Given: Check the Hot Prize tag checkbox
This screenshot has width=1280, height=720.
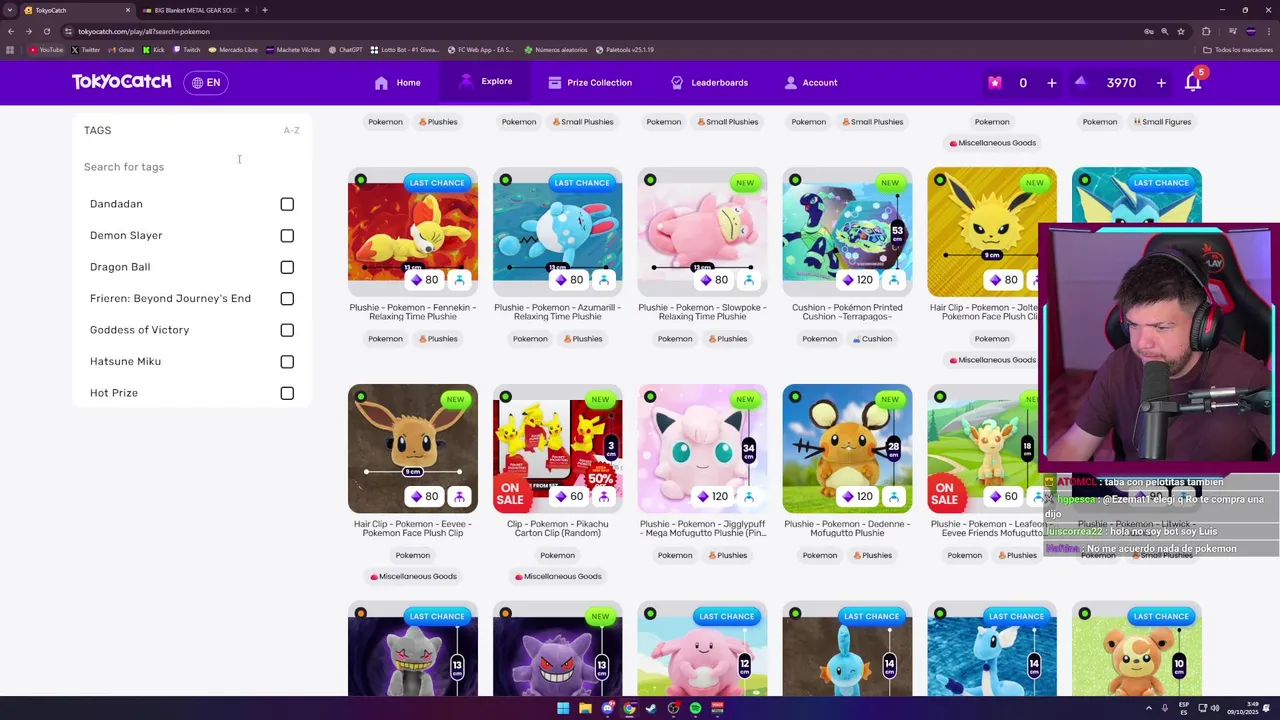Looking at the screenshot, I should click(287, 393).
